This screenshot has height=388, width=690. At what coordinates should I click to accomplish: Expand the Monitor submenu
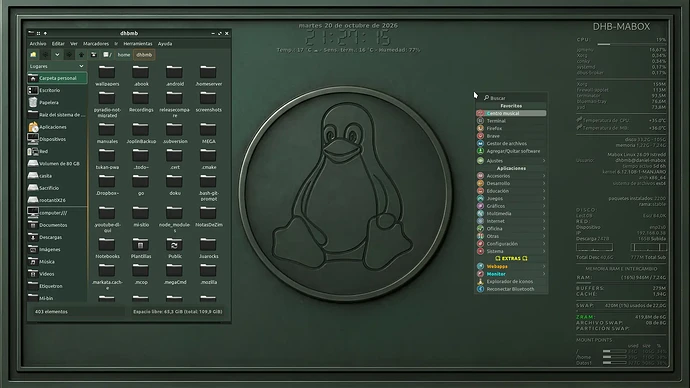pos(511,274)
